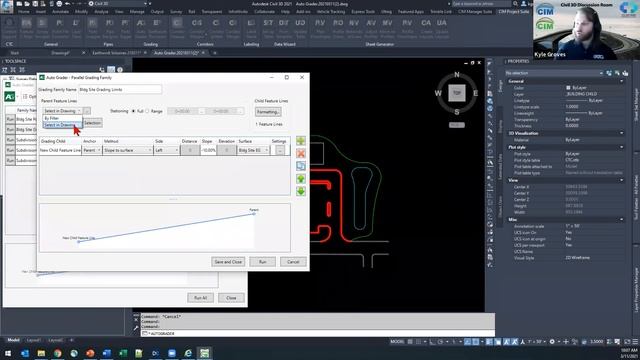The width and height of the screenshot is (640, 360).
Task: Open the Side dropdown showing Left
Action: point(167,150)
